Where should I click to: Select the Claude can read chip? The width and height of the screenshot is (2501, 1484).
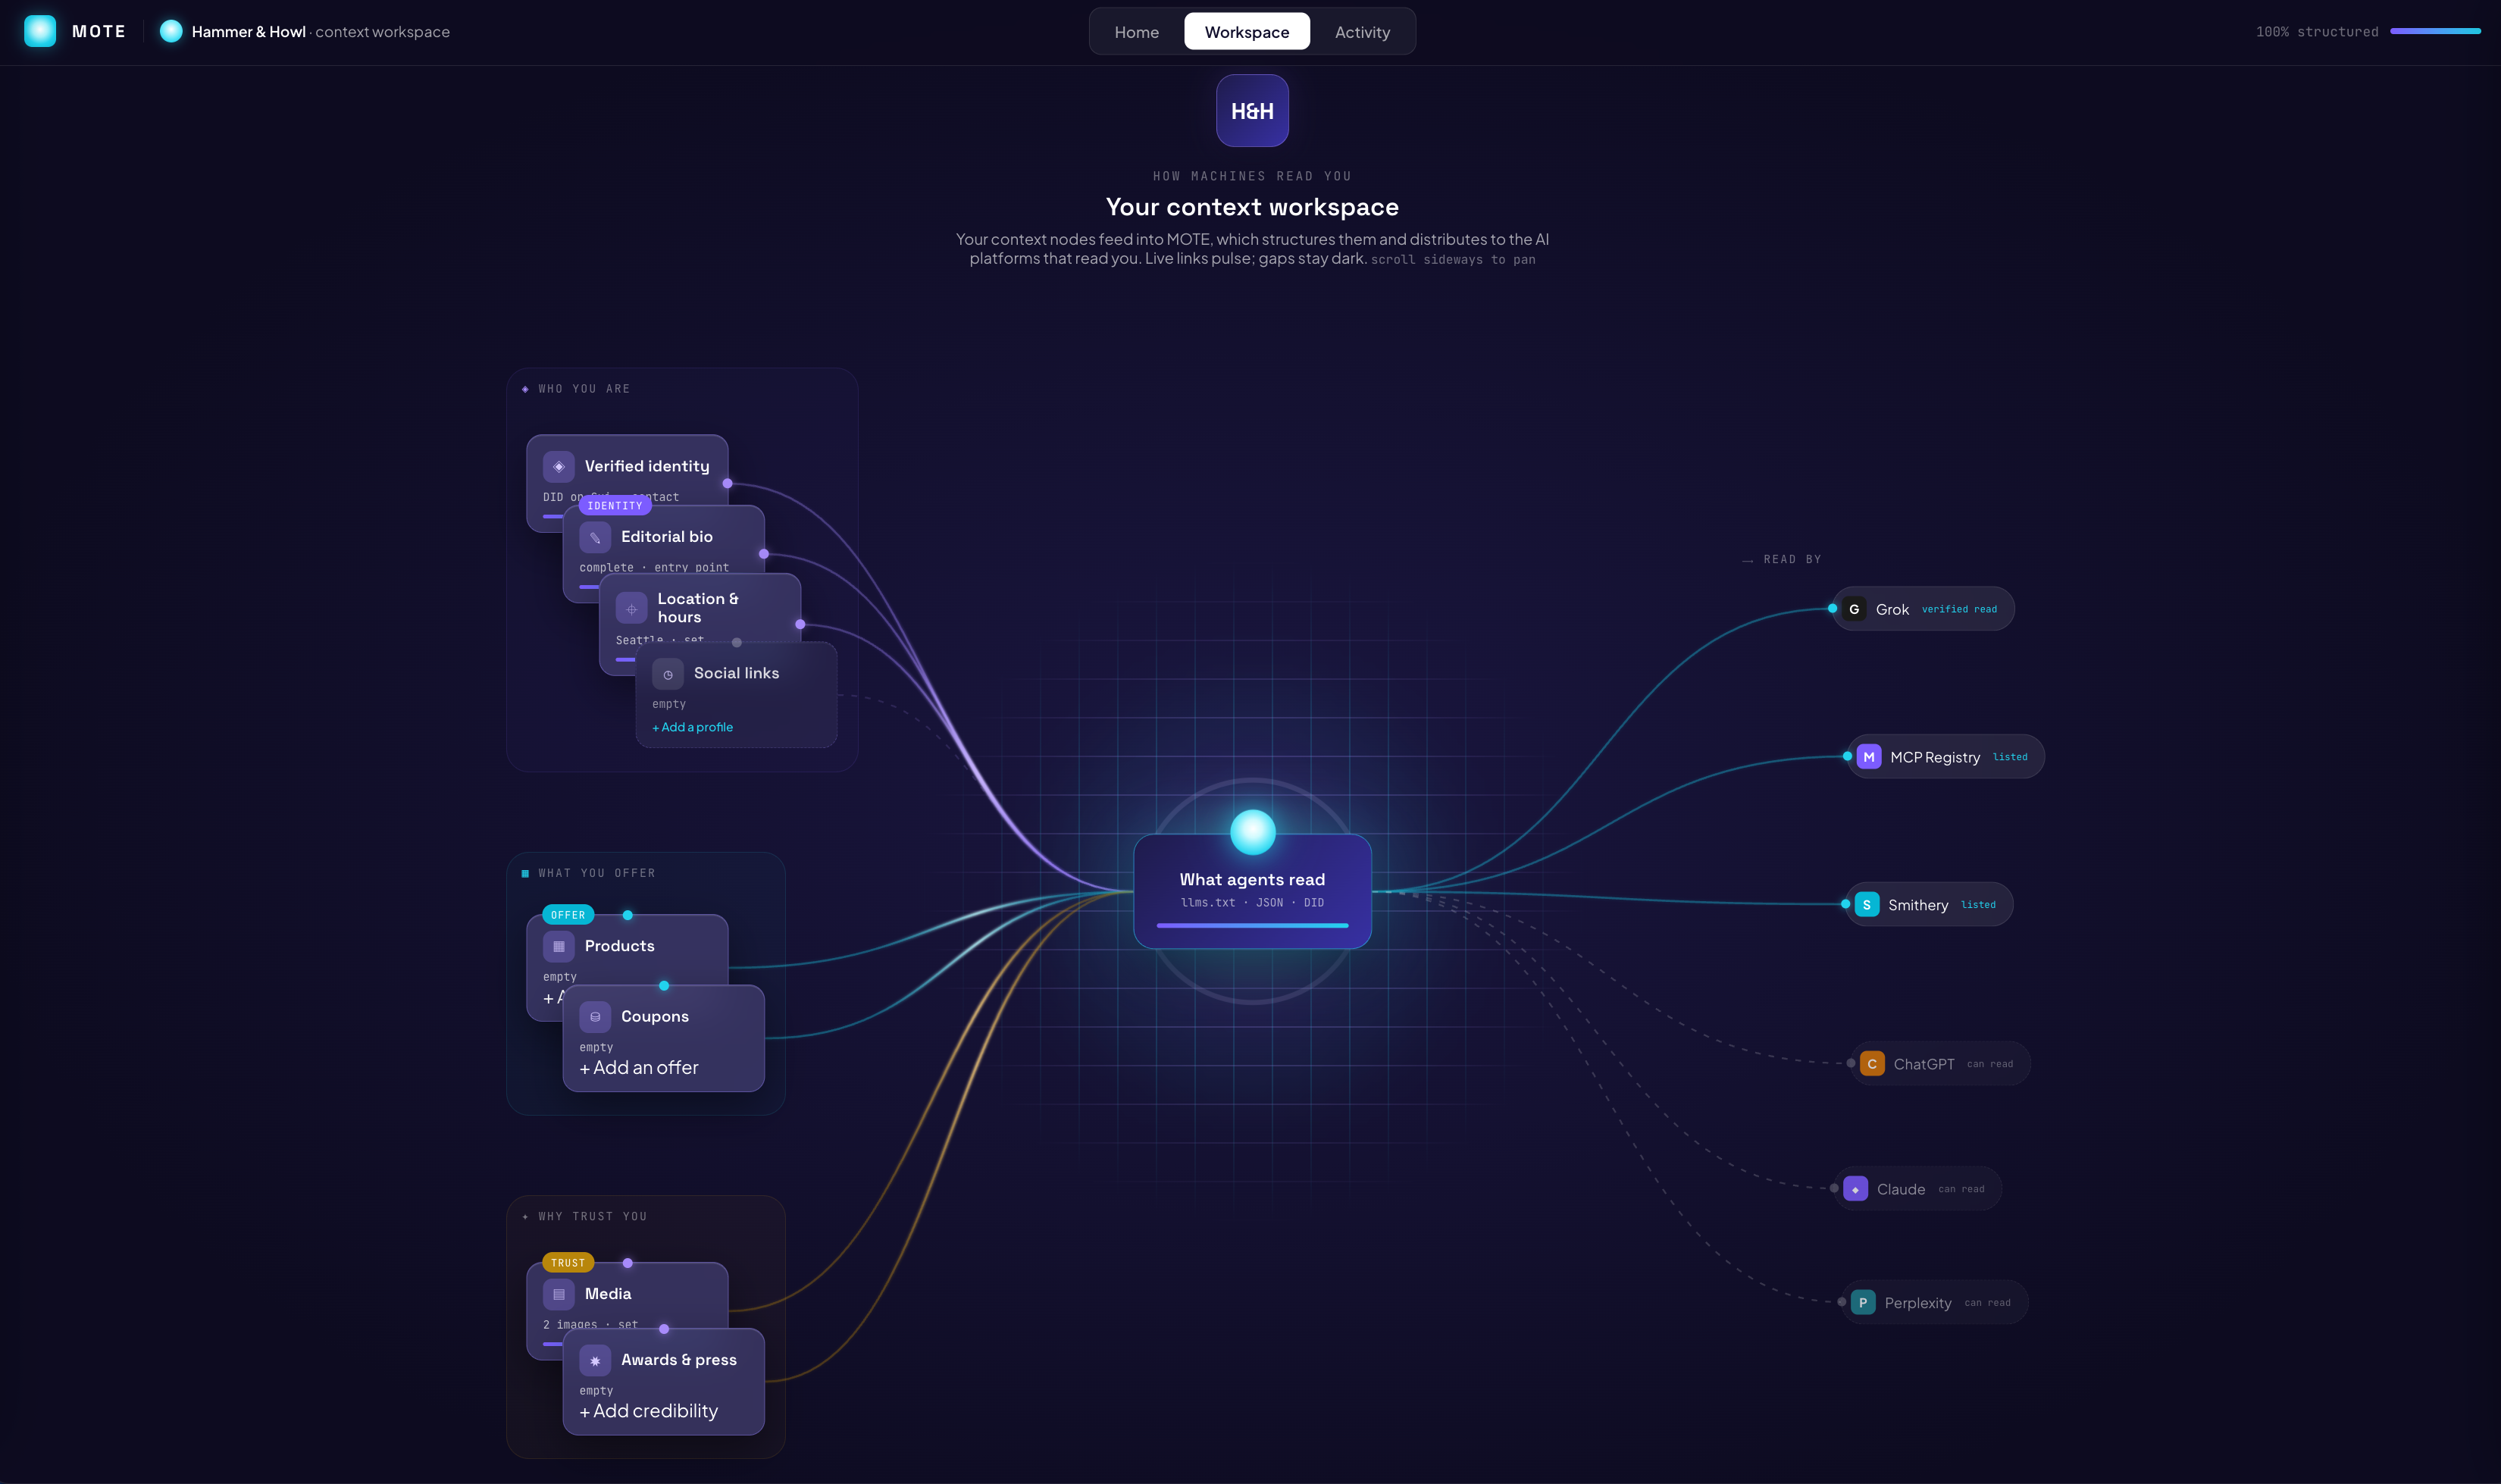[x=1917, y=1189]
